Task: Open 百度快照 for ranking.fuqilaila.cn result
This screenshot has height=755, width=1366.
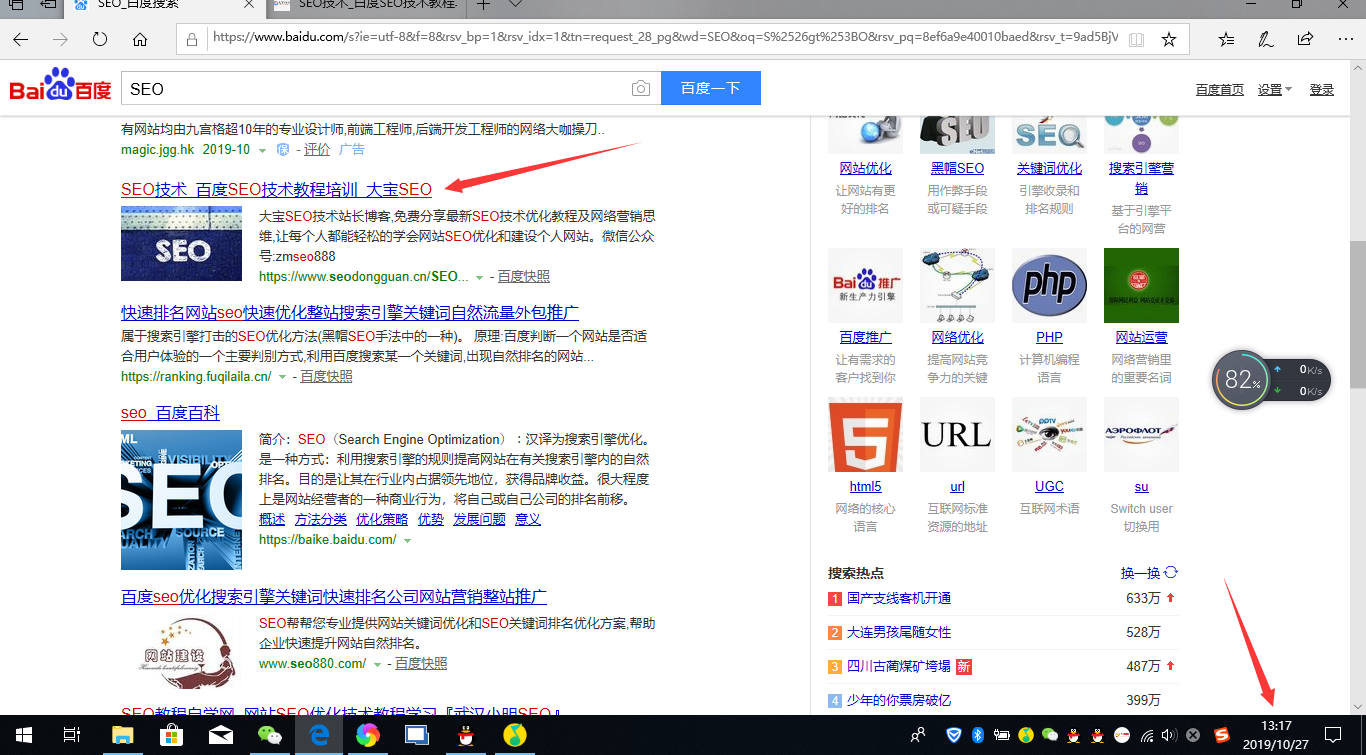Action: click(326, 377)
